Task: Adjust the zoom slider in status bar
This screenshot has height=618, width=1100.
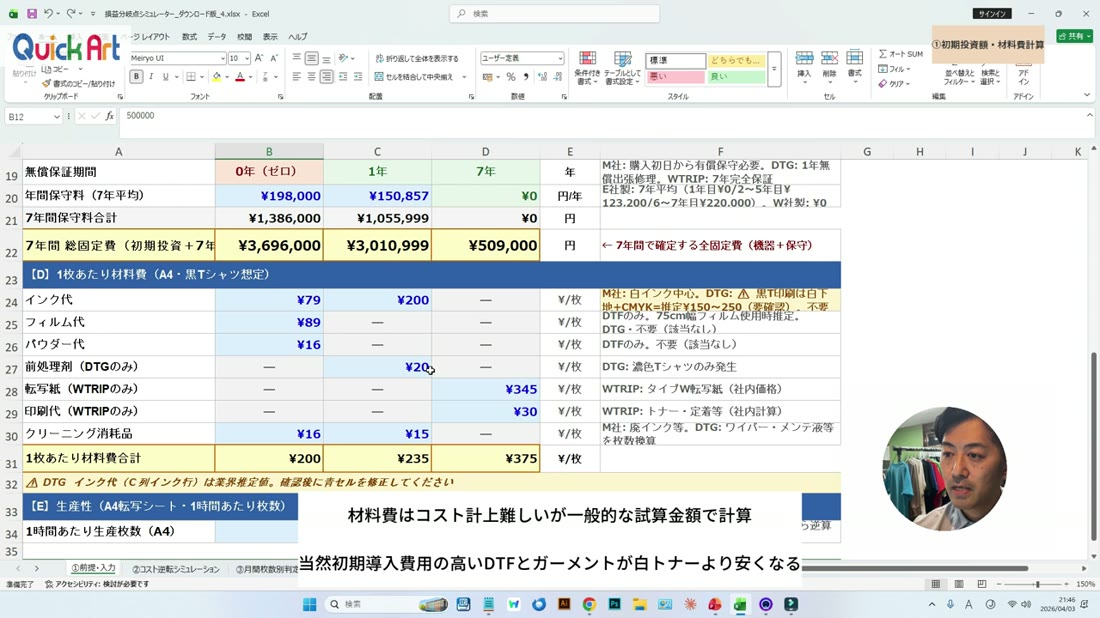Action: pyautogui.click(x=1037, y=584)
